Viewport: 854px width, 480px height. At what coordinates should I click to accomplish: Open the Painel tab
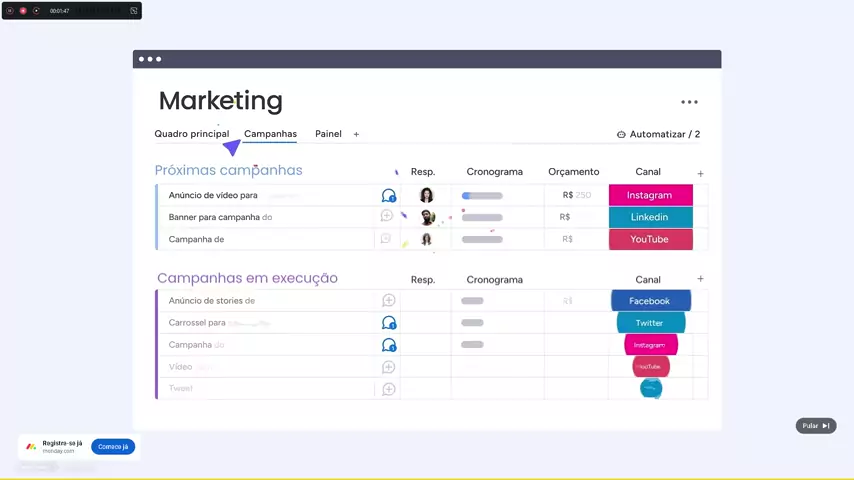pos(328,134)
